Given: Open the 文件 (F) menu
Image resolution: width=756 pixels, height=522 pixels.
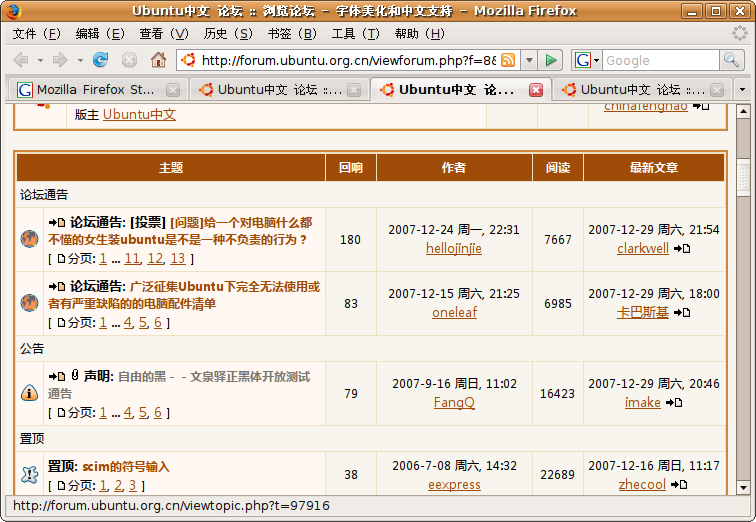Looking at the screenshot, I should [36, 34].
